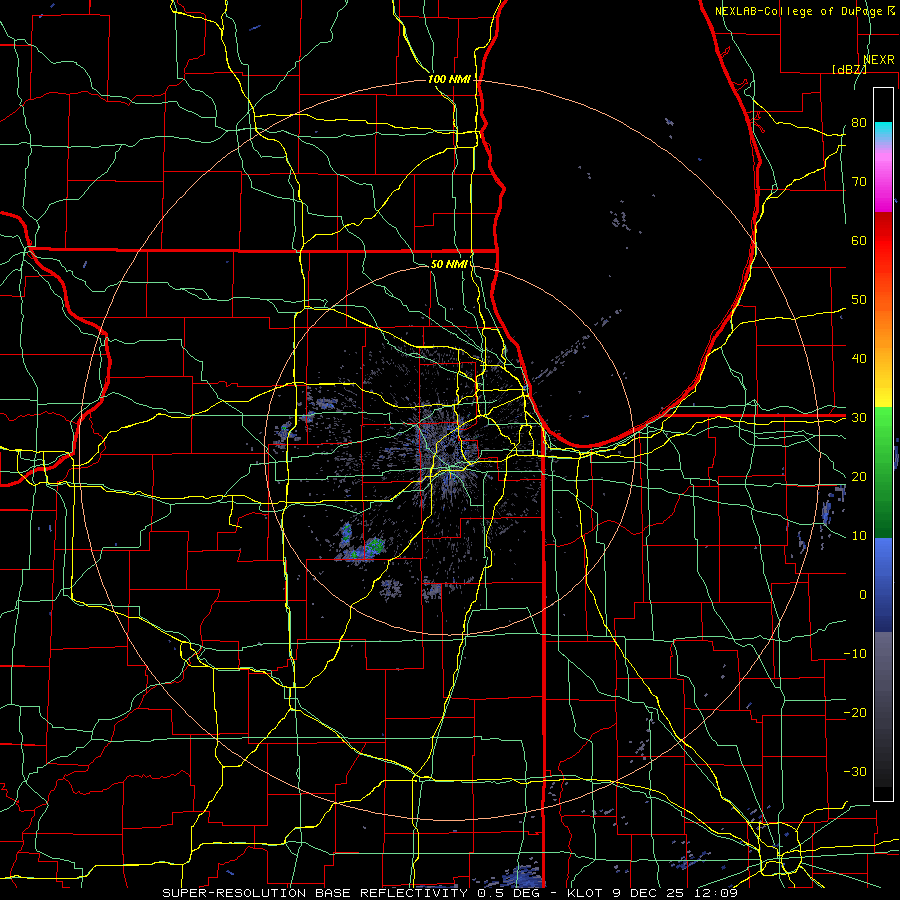Click the "0.5 DEG" elevation angle text

(x=510, y=893)
